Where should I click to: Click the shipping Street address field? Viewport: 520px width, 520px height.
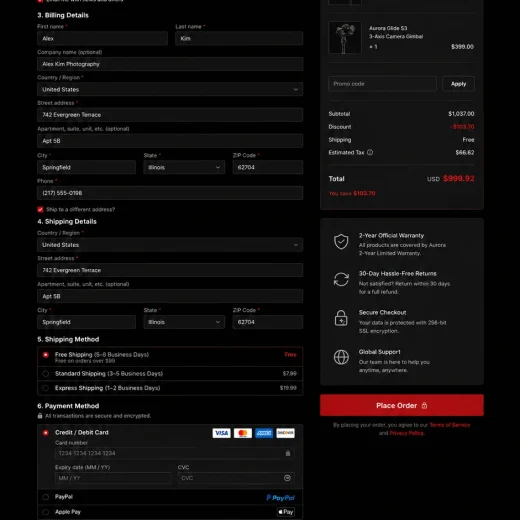pyautogui.click(x=170, y=270)
